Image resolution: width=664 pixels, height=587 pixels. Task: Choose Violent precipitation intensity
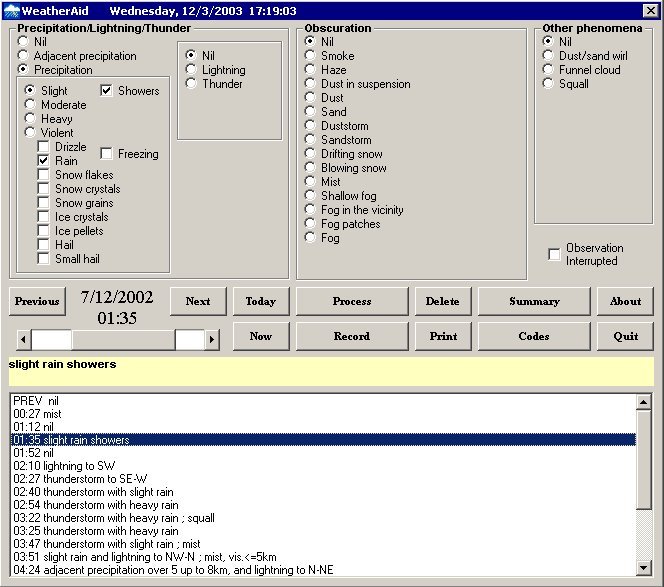[x=30, y=133]
